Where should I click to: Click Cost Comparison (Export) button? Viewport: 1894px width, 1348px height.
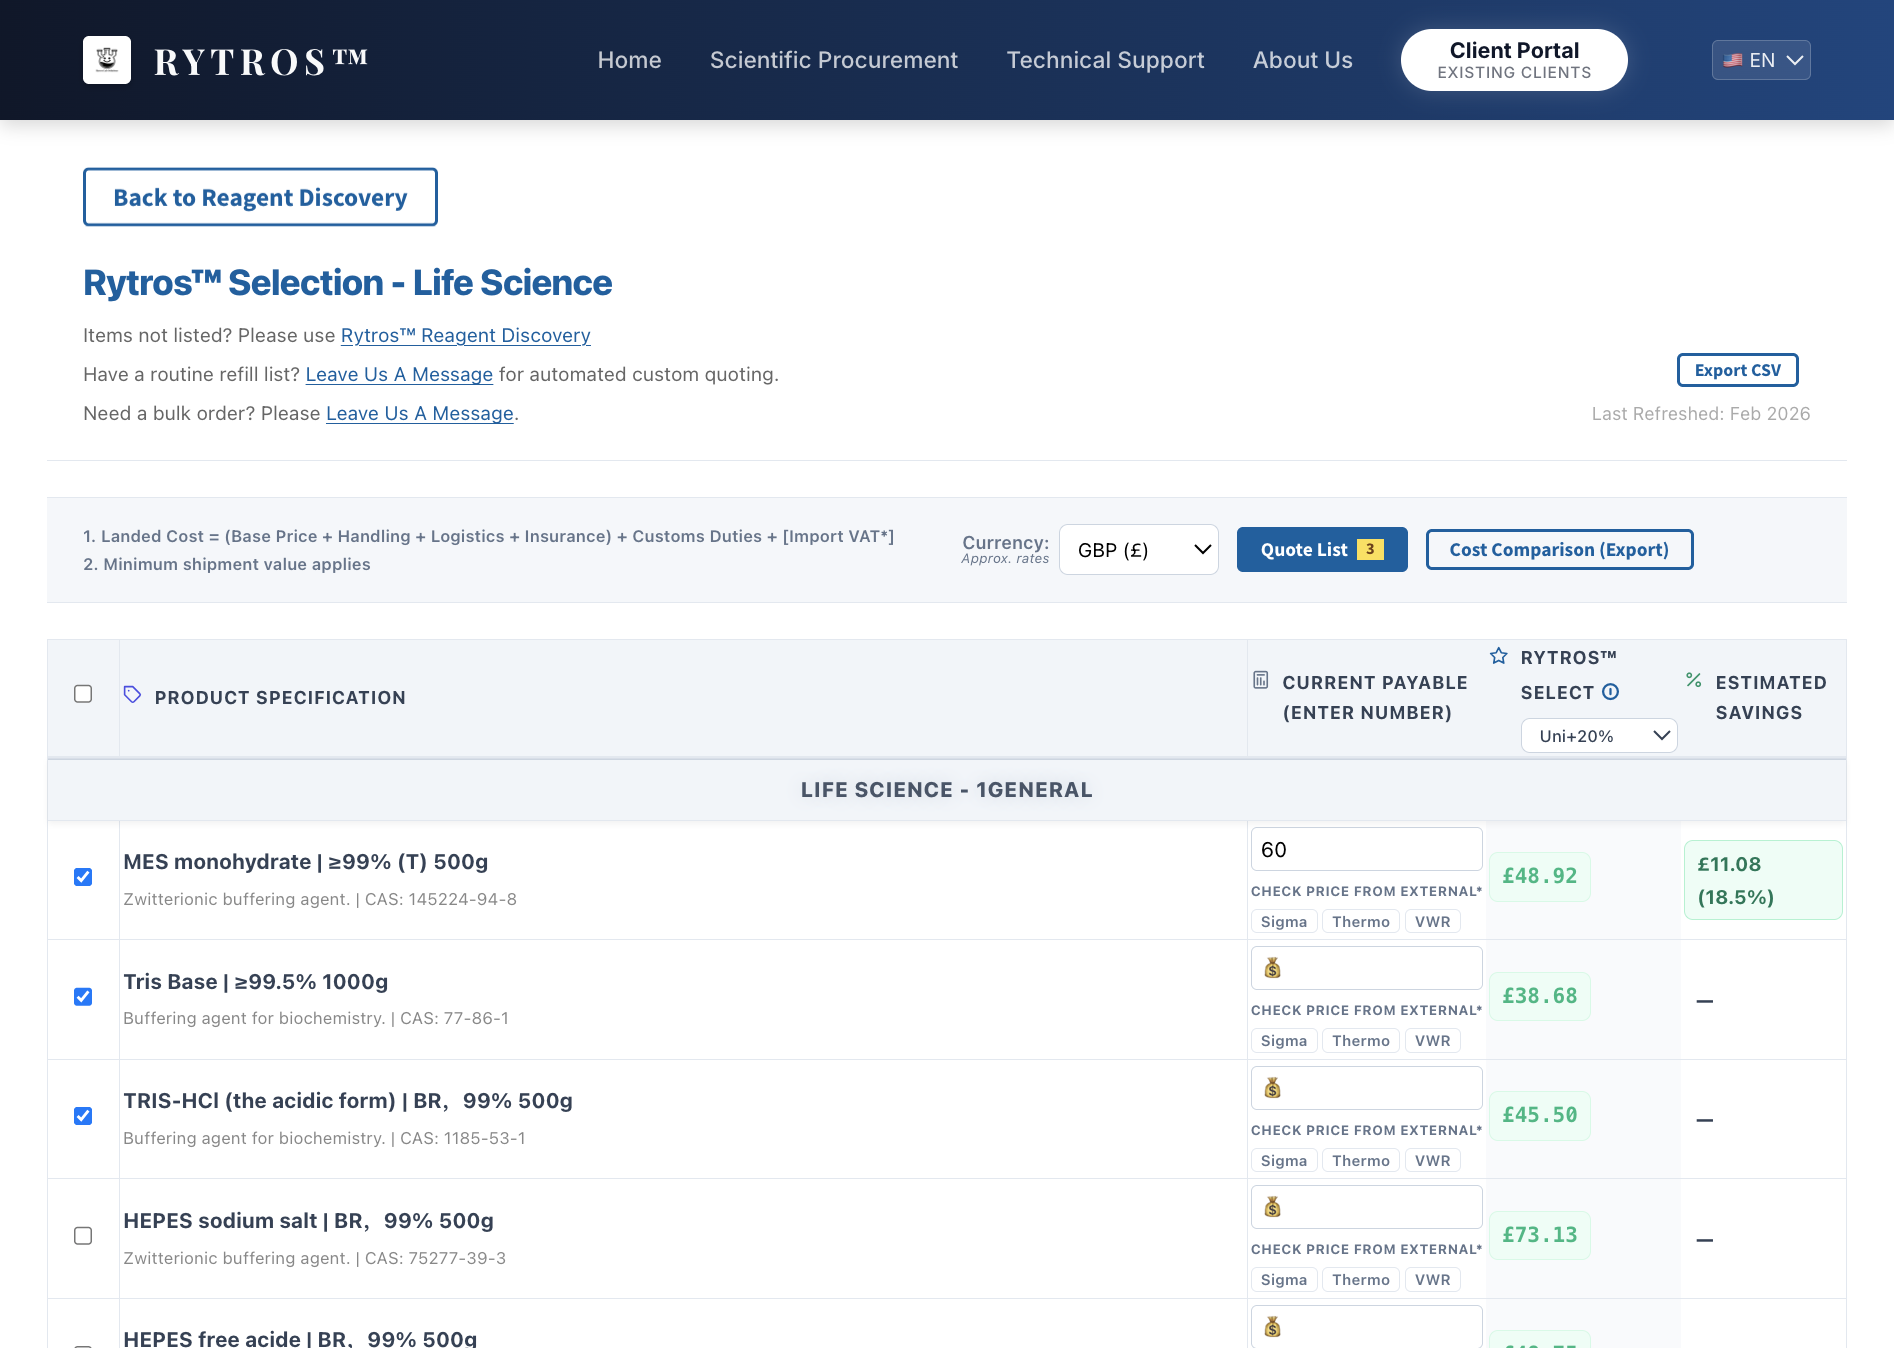pos(1559,549)
